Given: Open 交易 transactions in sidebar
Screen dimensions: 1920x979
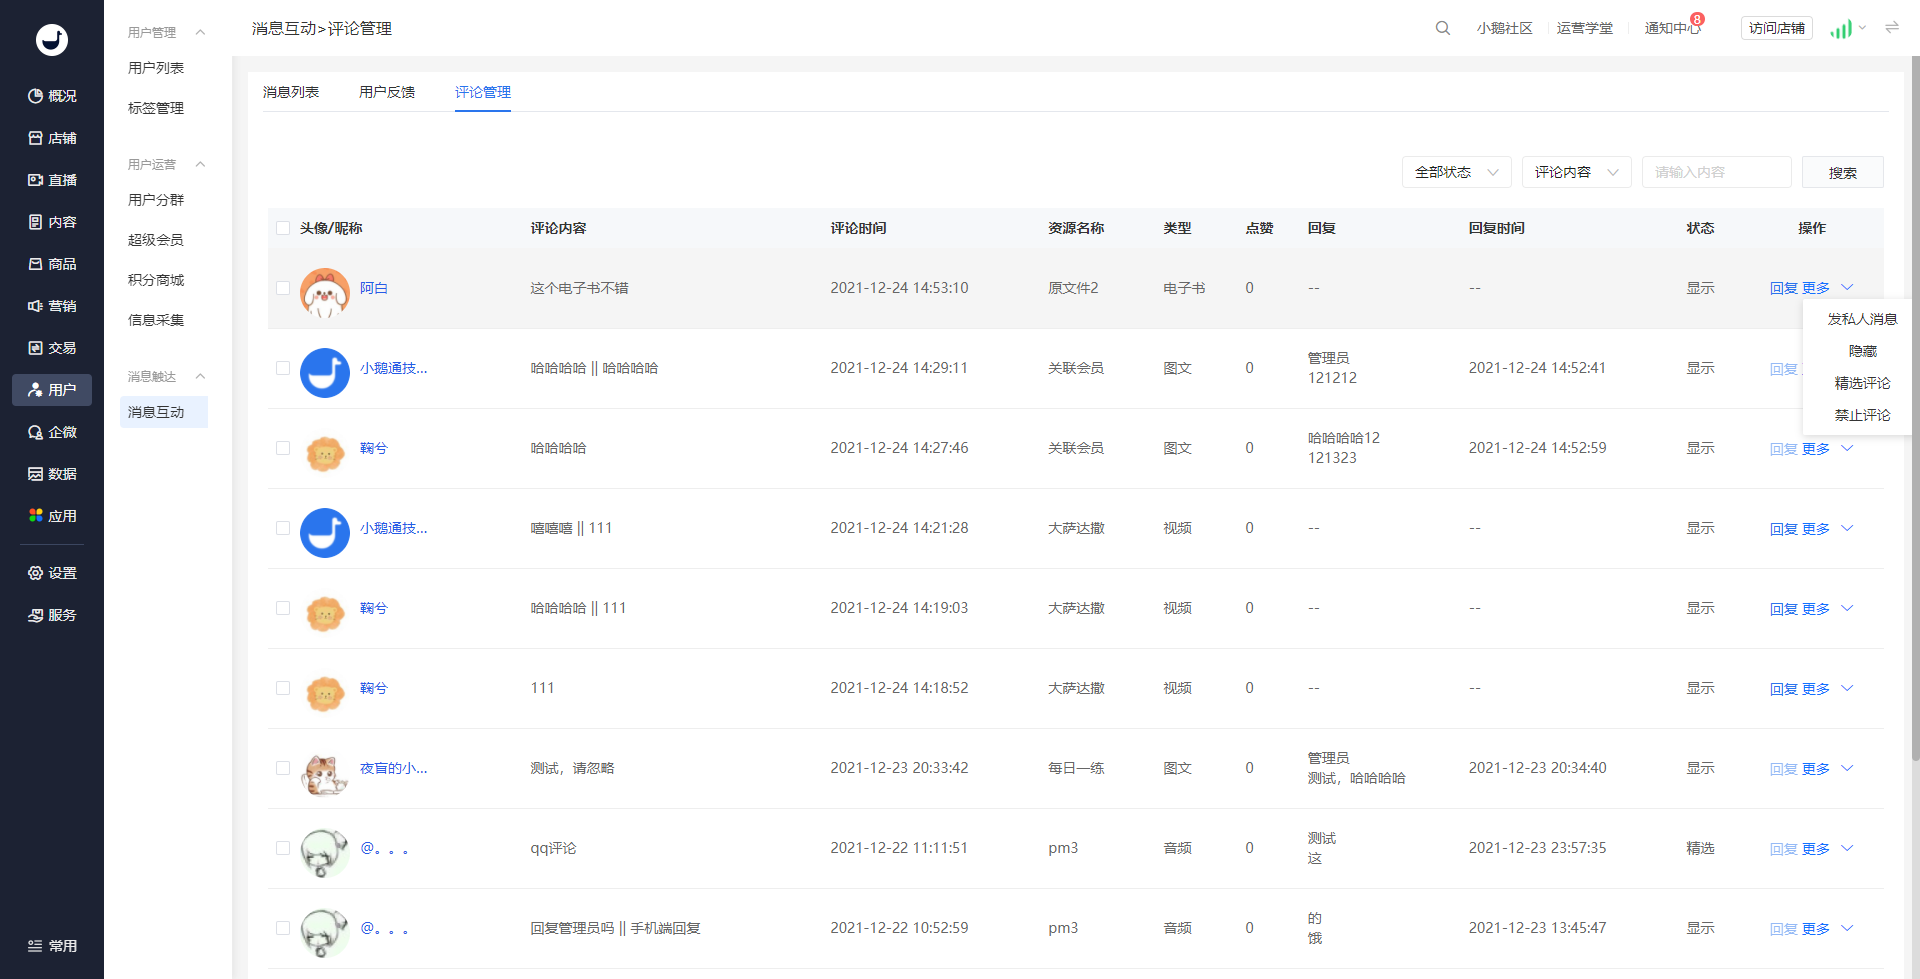Looking at the screenshot, I should point(52,348).
